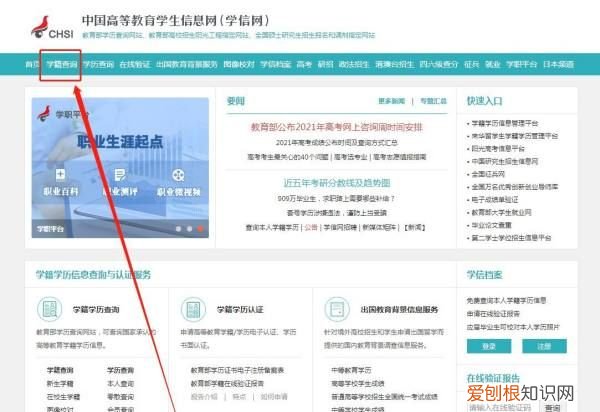The image size is (600, 412).
Task: Switch to the second banner slide dot
Action: click(x=189, y=229)
